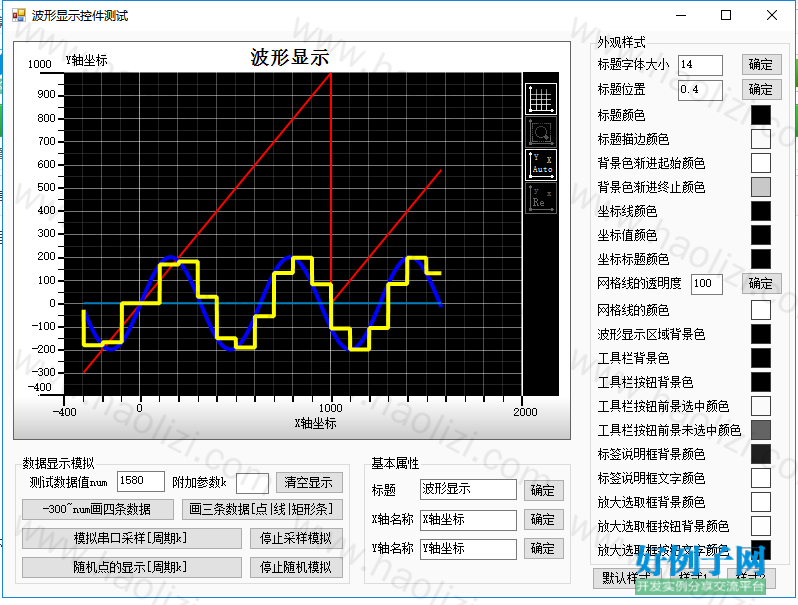
Task: Open the 坐标标题颜色 swatch
Action: [761, 259]
